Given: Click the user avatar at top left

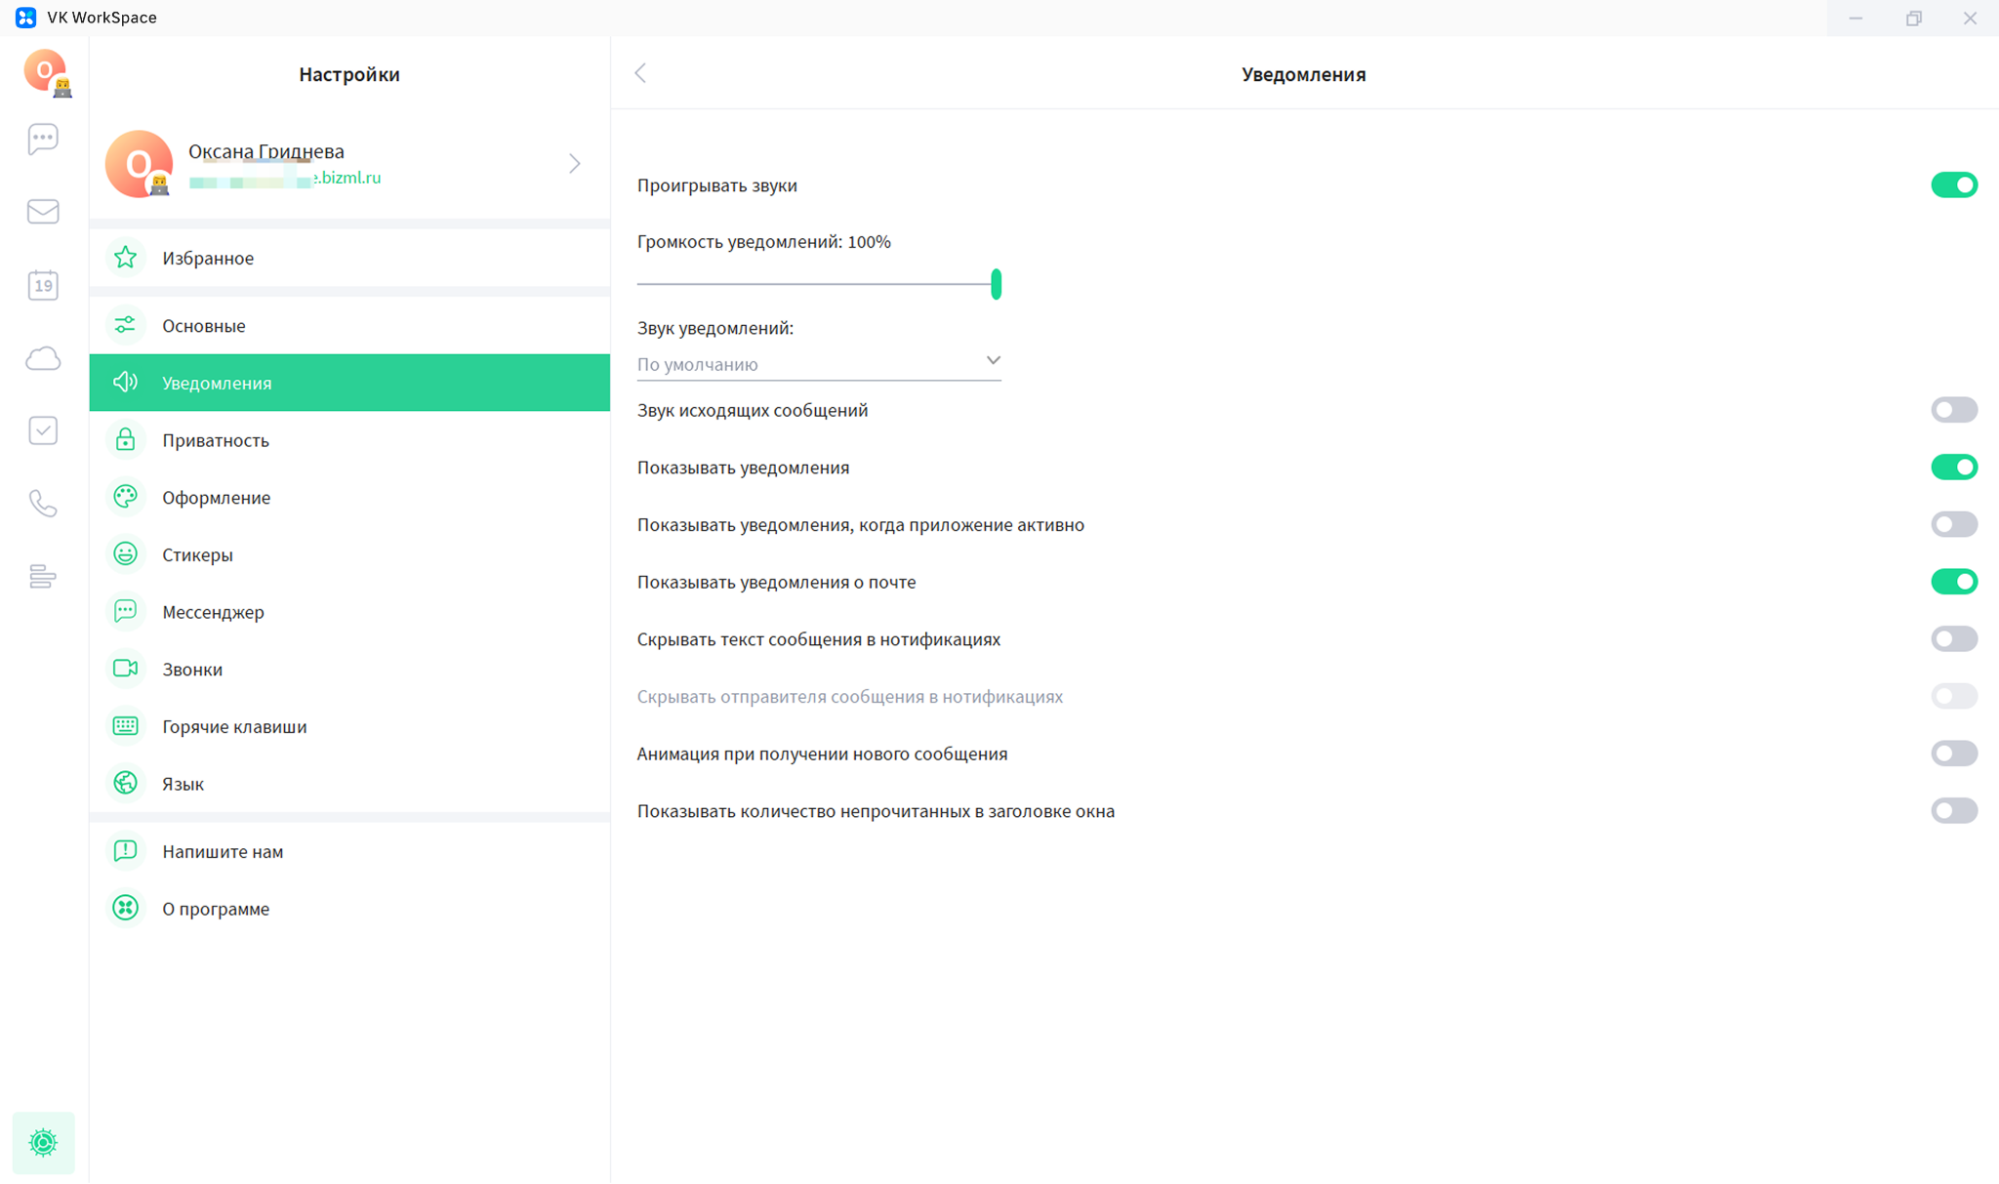Looking at the screenshot, I should 45,71.
